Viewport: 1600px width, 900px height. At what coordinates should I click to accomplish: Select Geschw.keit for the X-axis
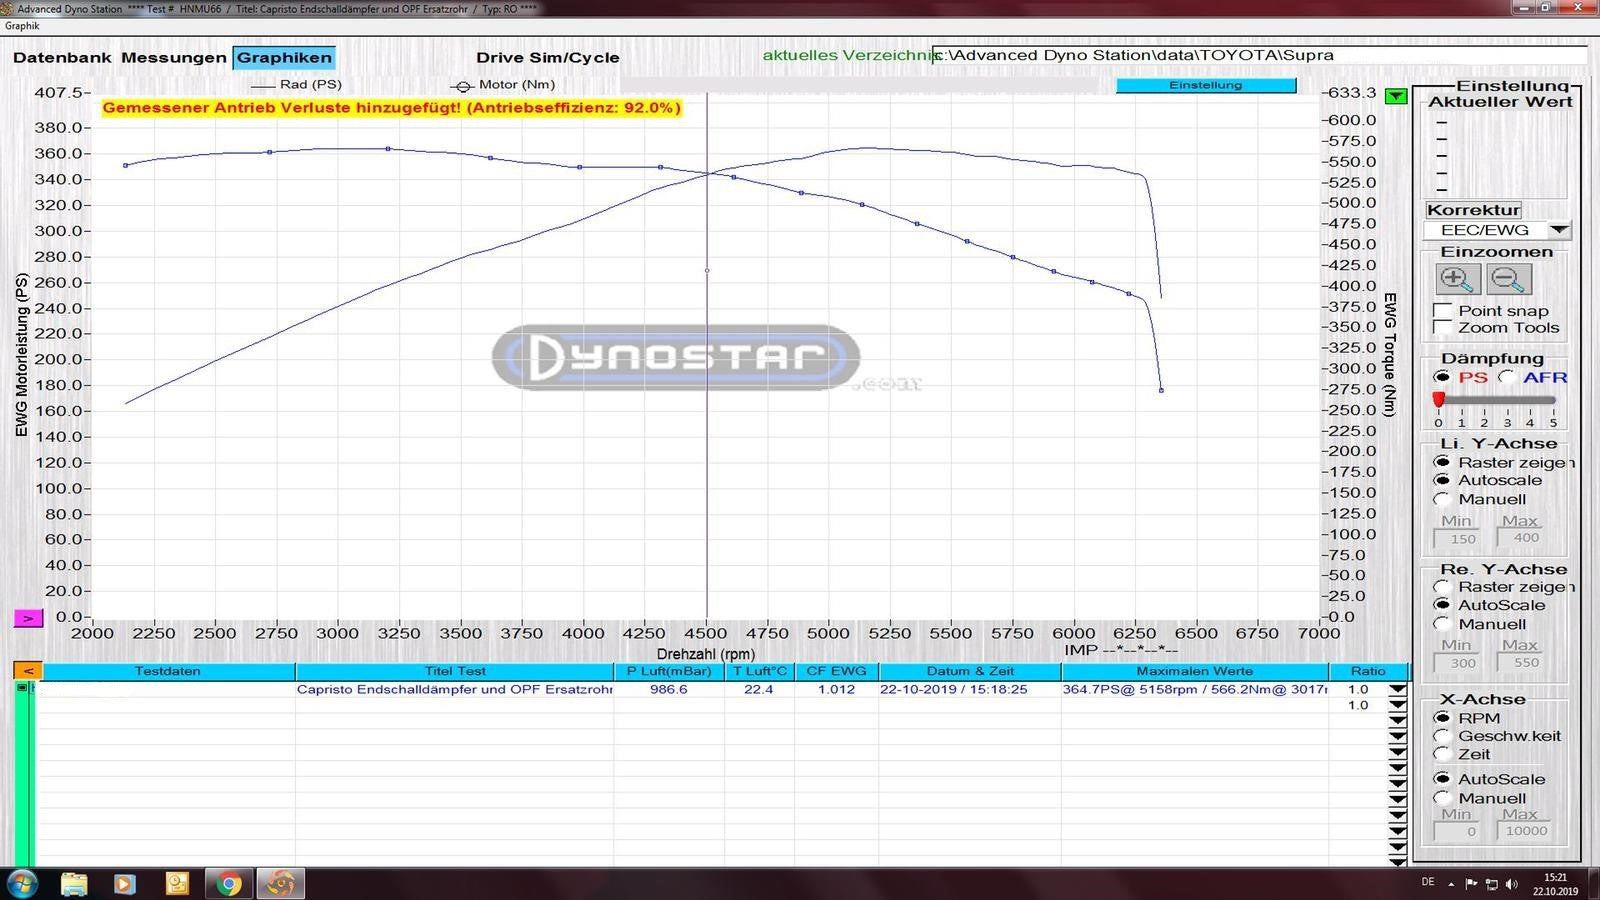tap(1442, 736)
